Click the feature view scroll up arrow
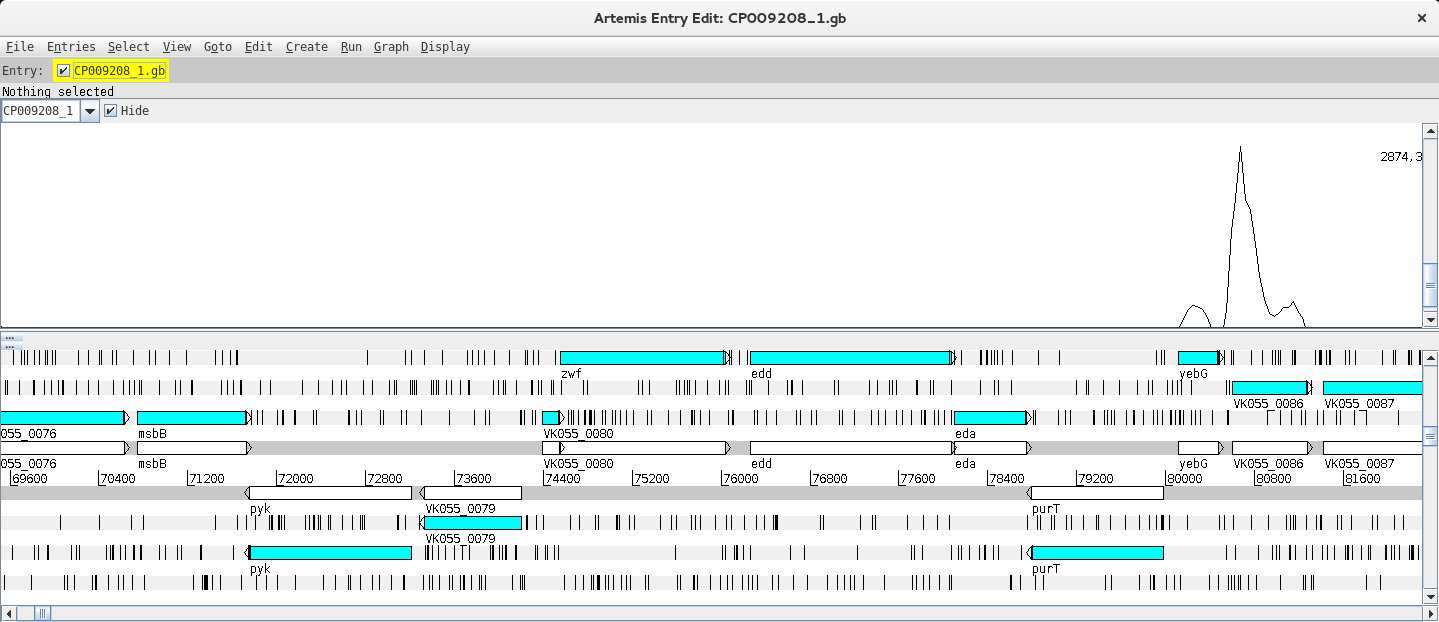1439x622 pixels. point(1430,357)
